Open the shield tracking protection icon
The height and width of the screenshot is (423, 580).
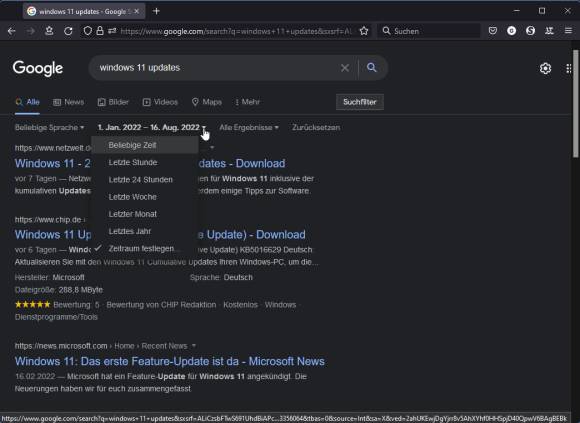(x=87, y=31)
